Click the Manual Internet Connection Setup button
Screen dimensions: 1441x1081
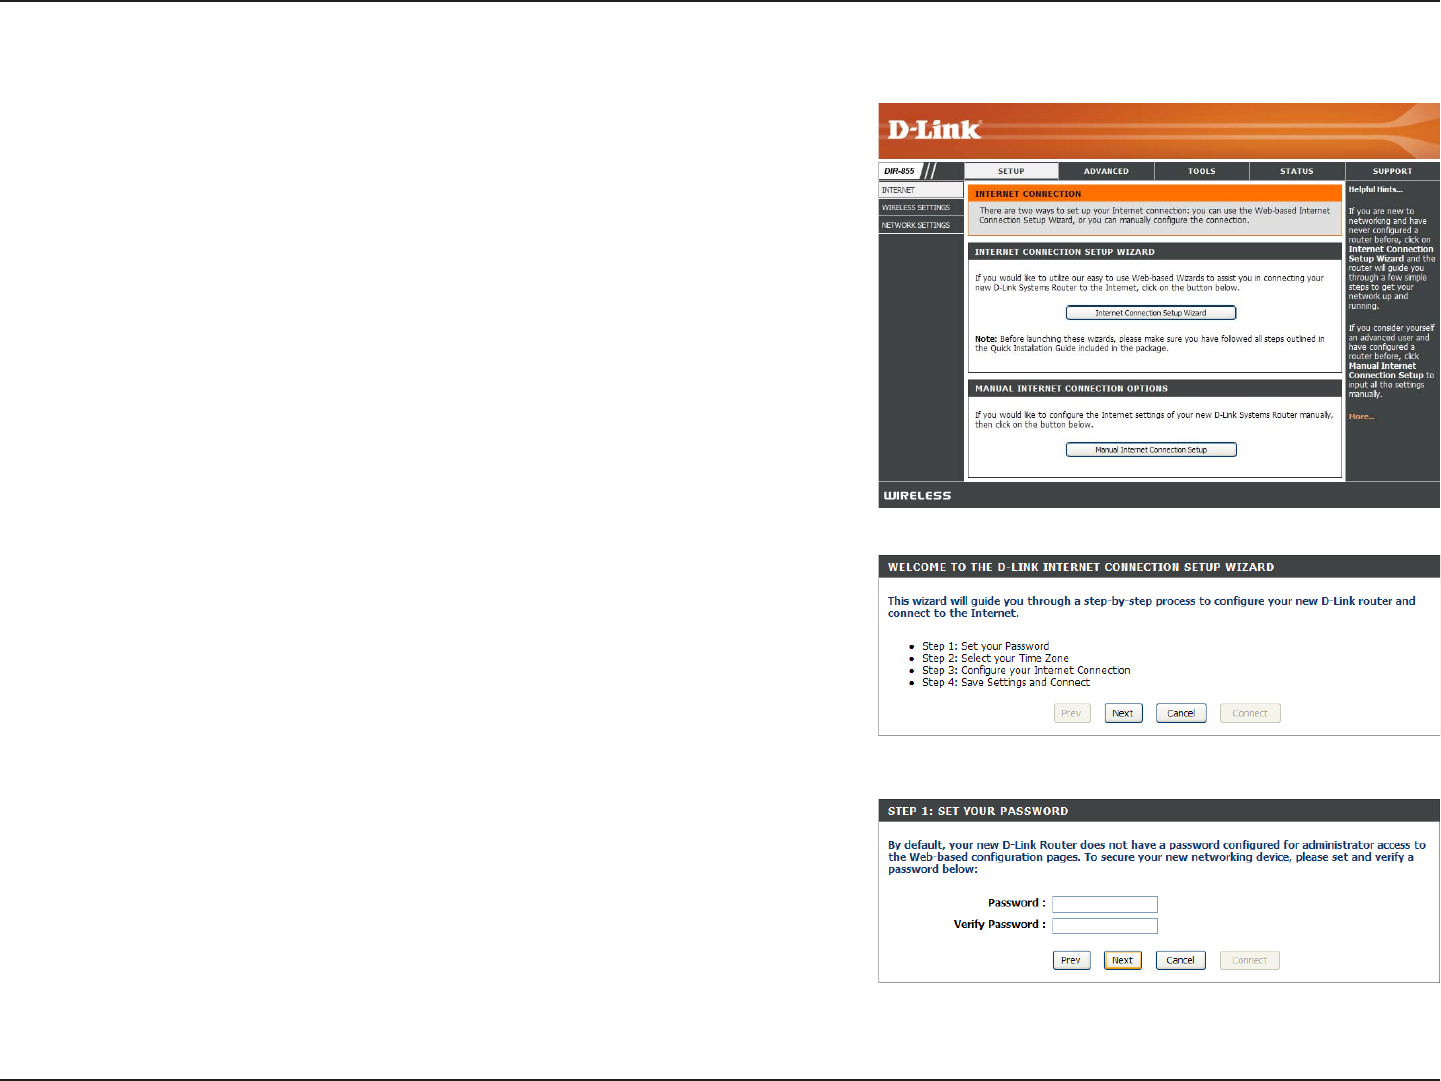point(1151,450)
